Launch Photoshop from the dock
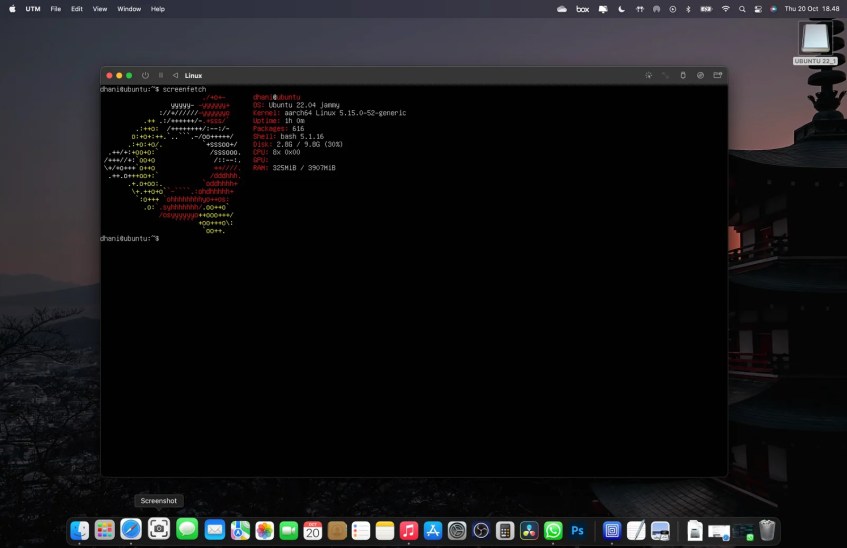This screenshot has height=548, width=847. coord(577,530)
